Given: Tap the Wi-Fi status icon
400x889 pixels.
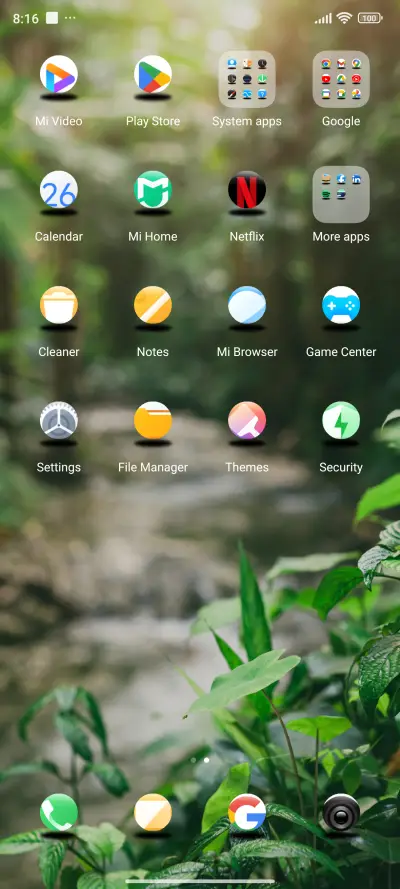Looking at the screenshot, I should coord(344,18).
